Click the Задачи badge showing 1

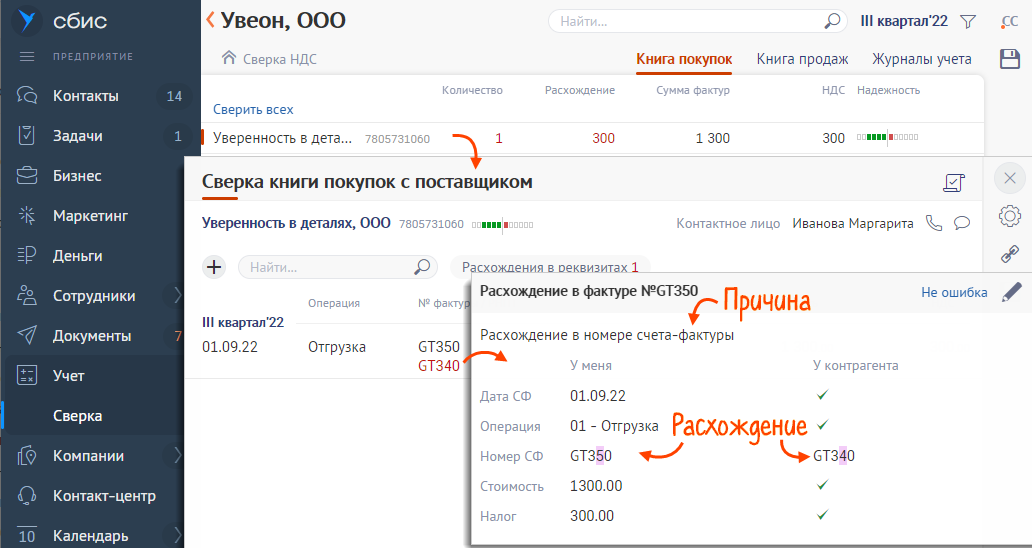(x=178, y=136)
